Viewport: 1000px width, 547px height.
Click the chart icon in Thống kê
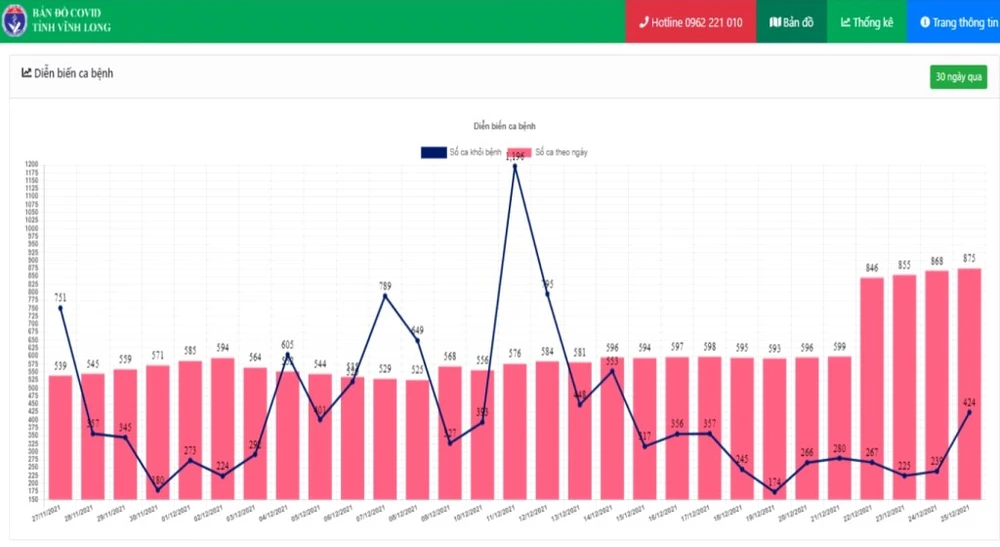(x=845, y=22)
